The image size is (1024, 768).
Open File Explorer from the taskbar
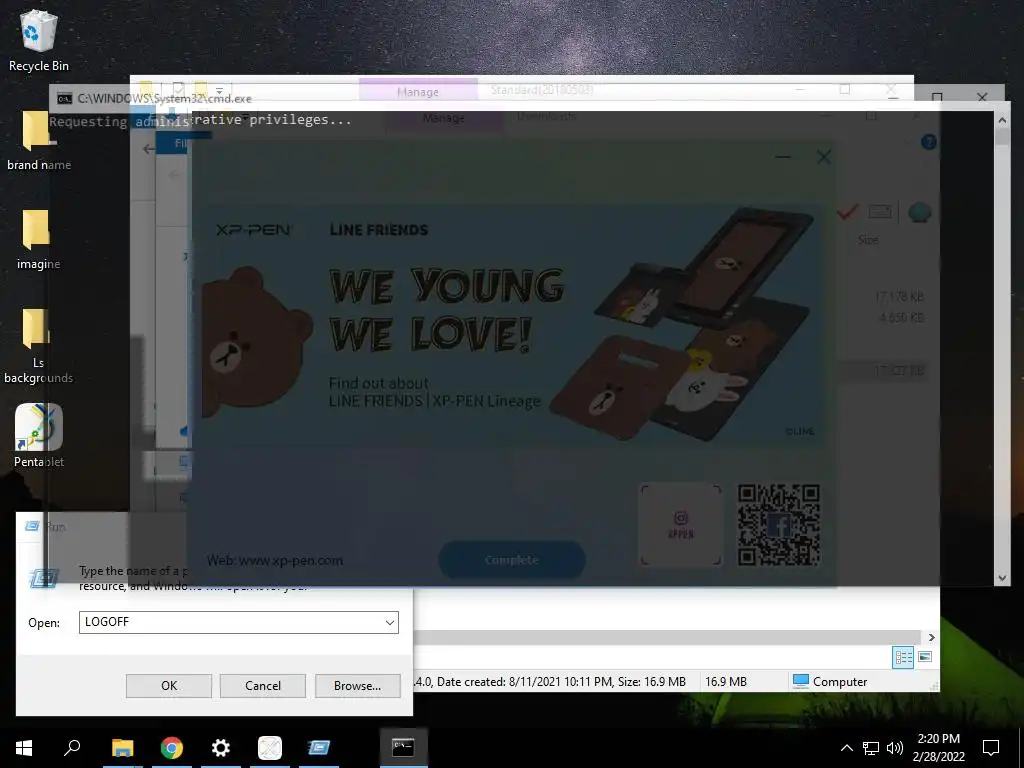coord(122,747)
